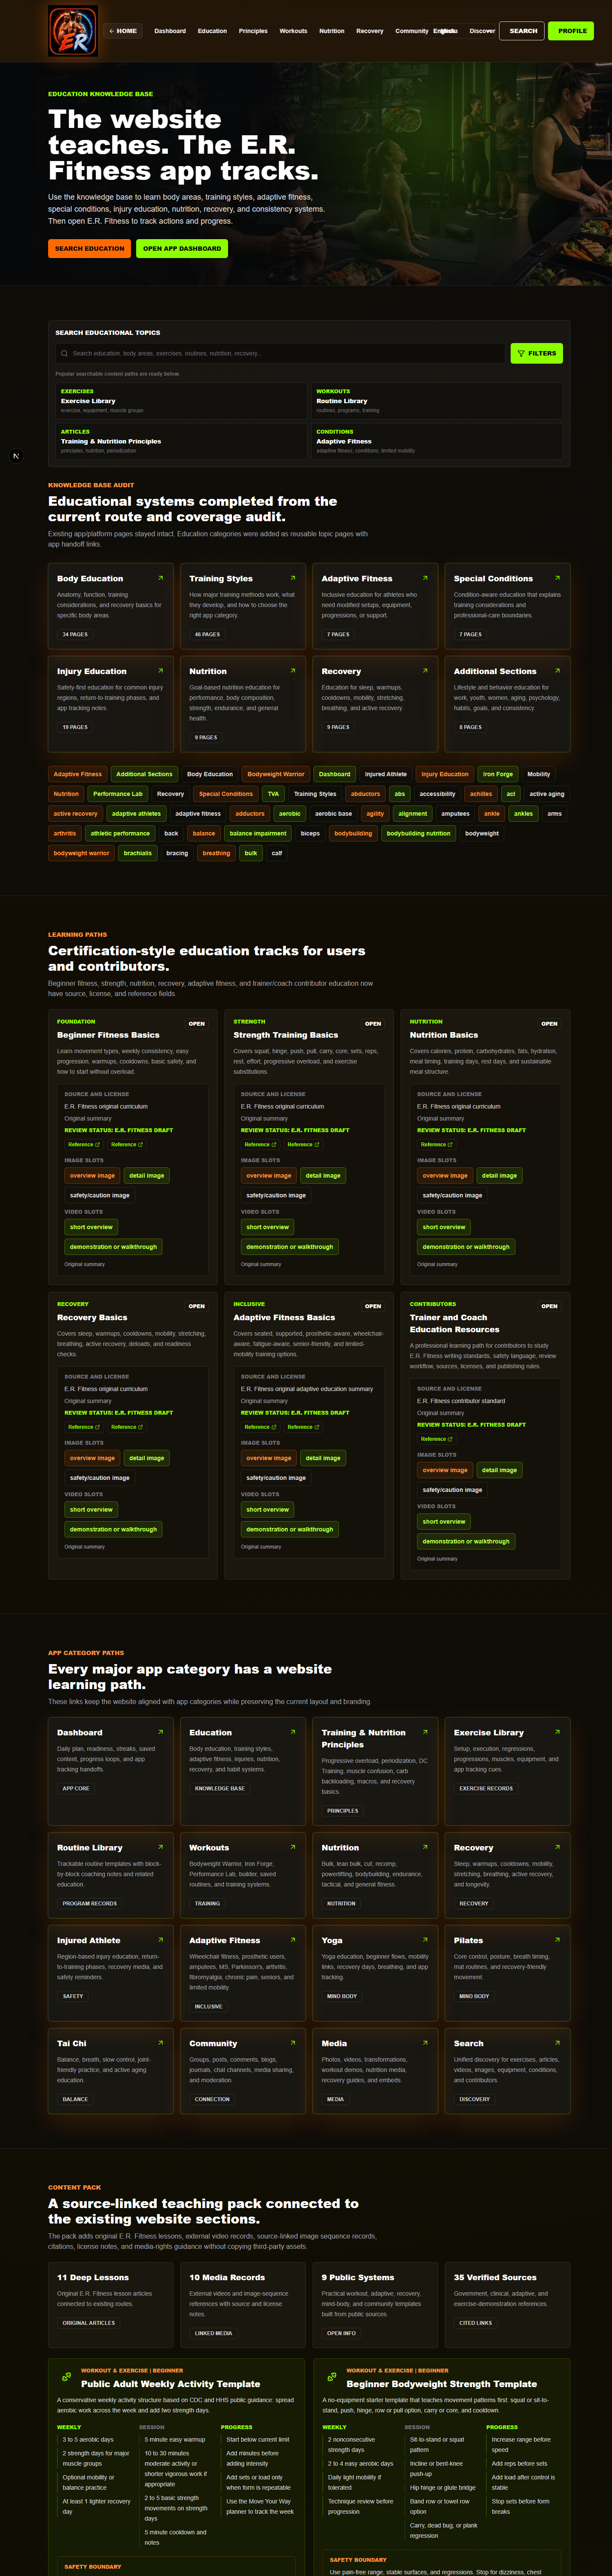The width and height of the screenshot is (612, 2576).
Task: Click the arrow icon on Training Styles card
Action: tap(293, 578)
